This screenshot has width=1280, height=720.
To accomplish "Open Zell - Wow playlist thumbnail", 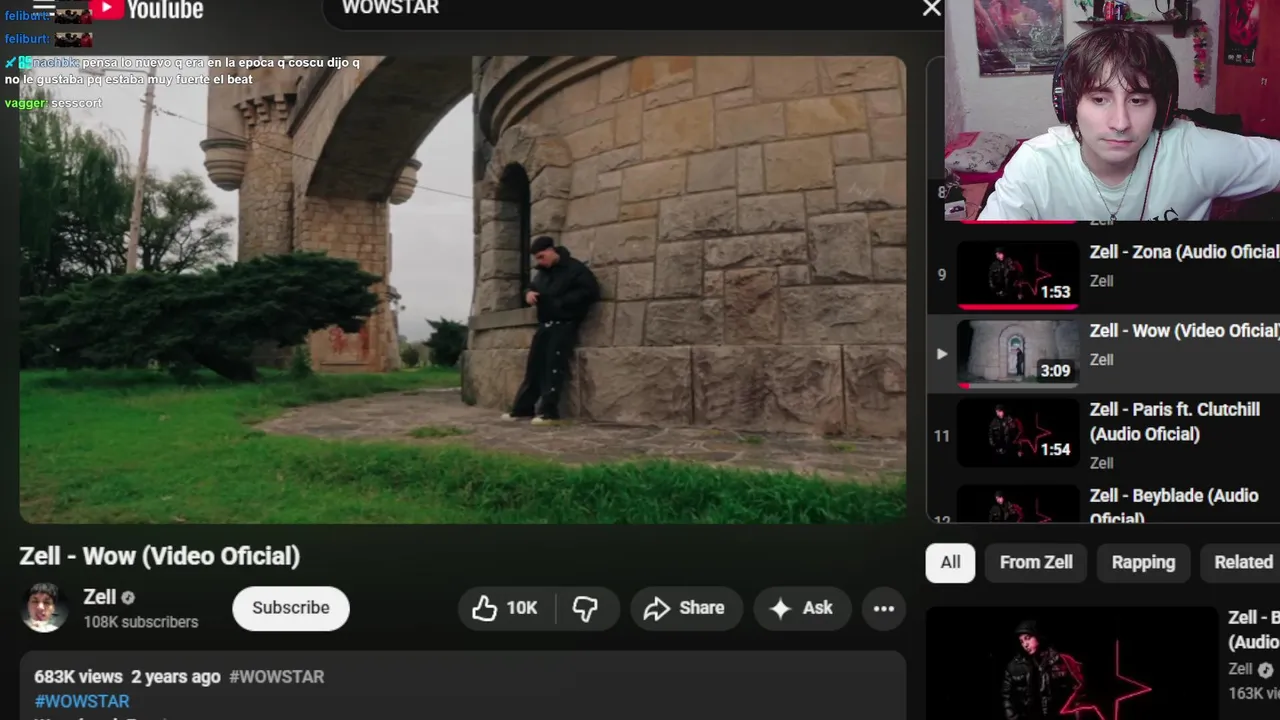I will (1018, 353).
